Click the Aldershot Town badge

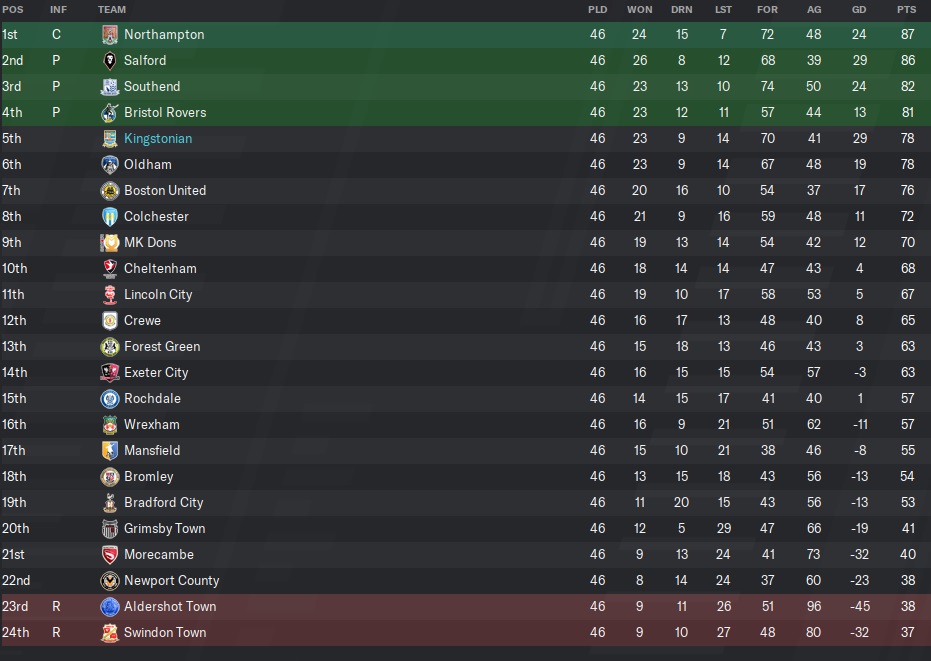pyautogui.click(x=110, y=607)
